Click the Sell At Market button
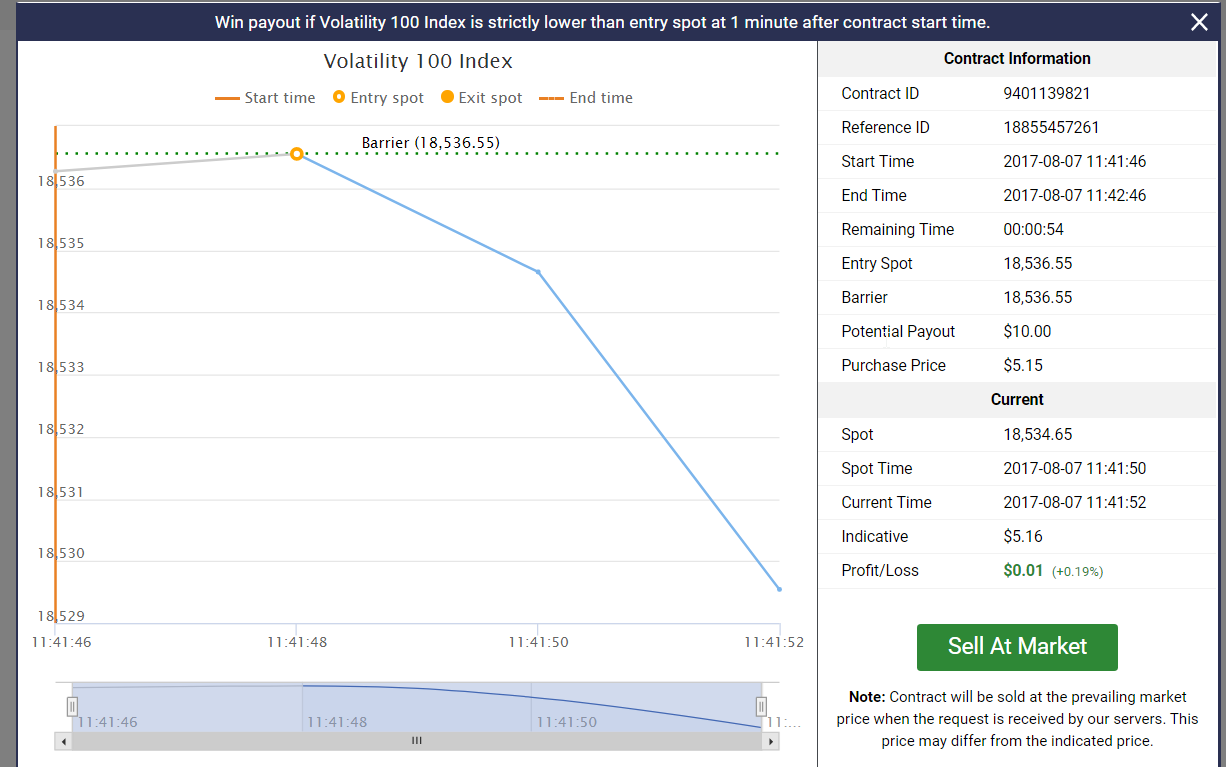1226x767 pixels. click(1017, 647)
